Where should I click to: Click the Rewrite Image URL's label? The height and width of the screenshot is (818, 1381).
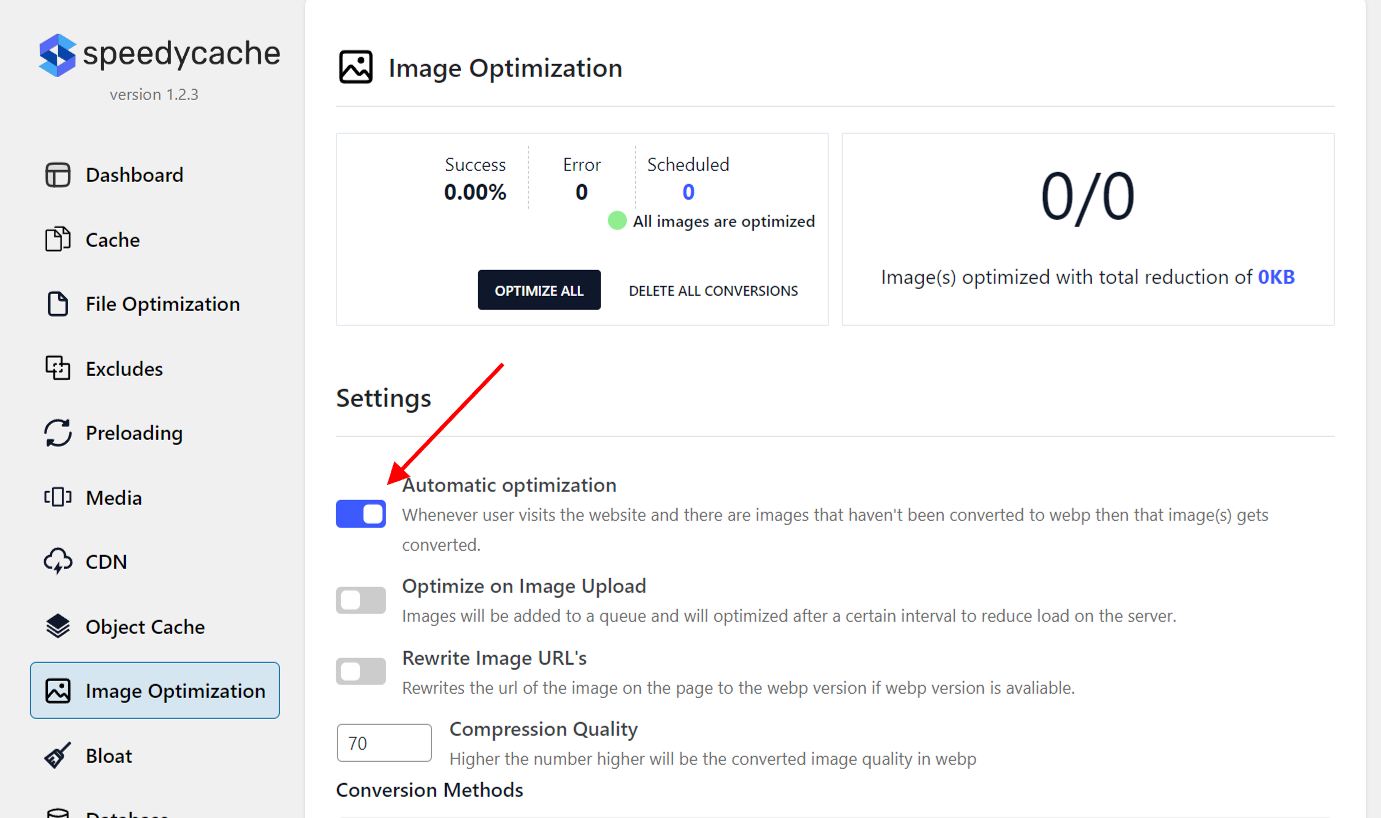pyautogui.click(x=494, y=658)
